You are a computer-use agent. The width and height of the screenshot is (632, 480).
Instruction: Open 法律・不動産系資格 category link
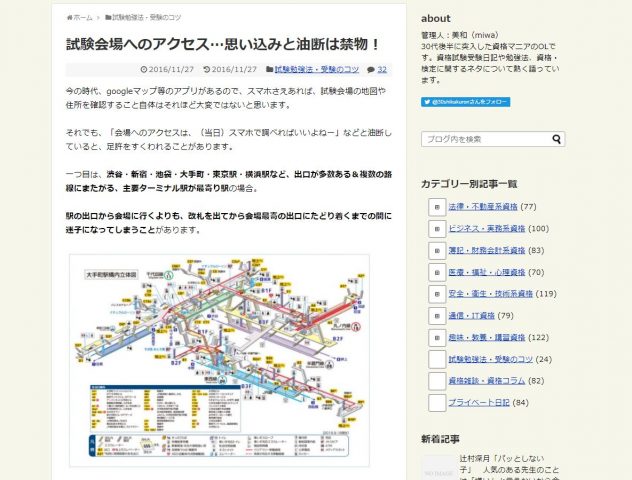483,207
